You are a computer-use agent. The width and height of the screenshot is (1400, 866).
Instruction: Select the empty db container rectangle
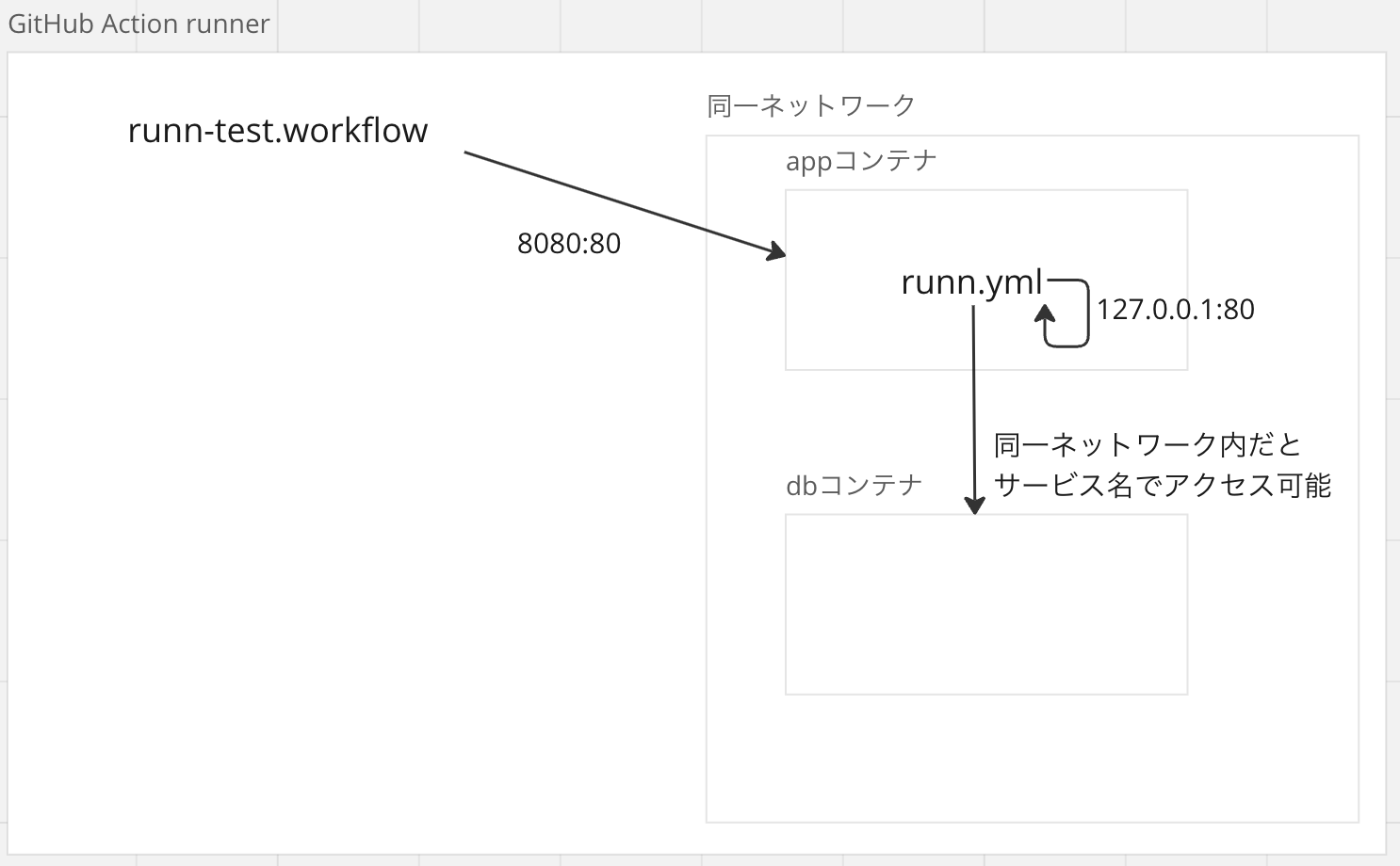[x=986, y=604]
